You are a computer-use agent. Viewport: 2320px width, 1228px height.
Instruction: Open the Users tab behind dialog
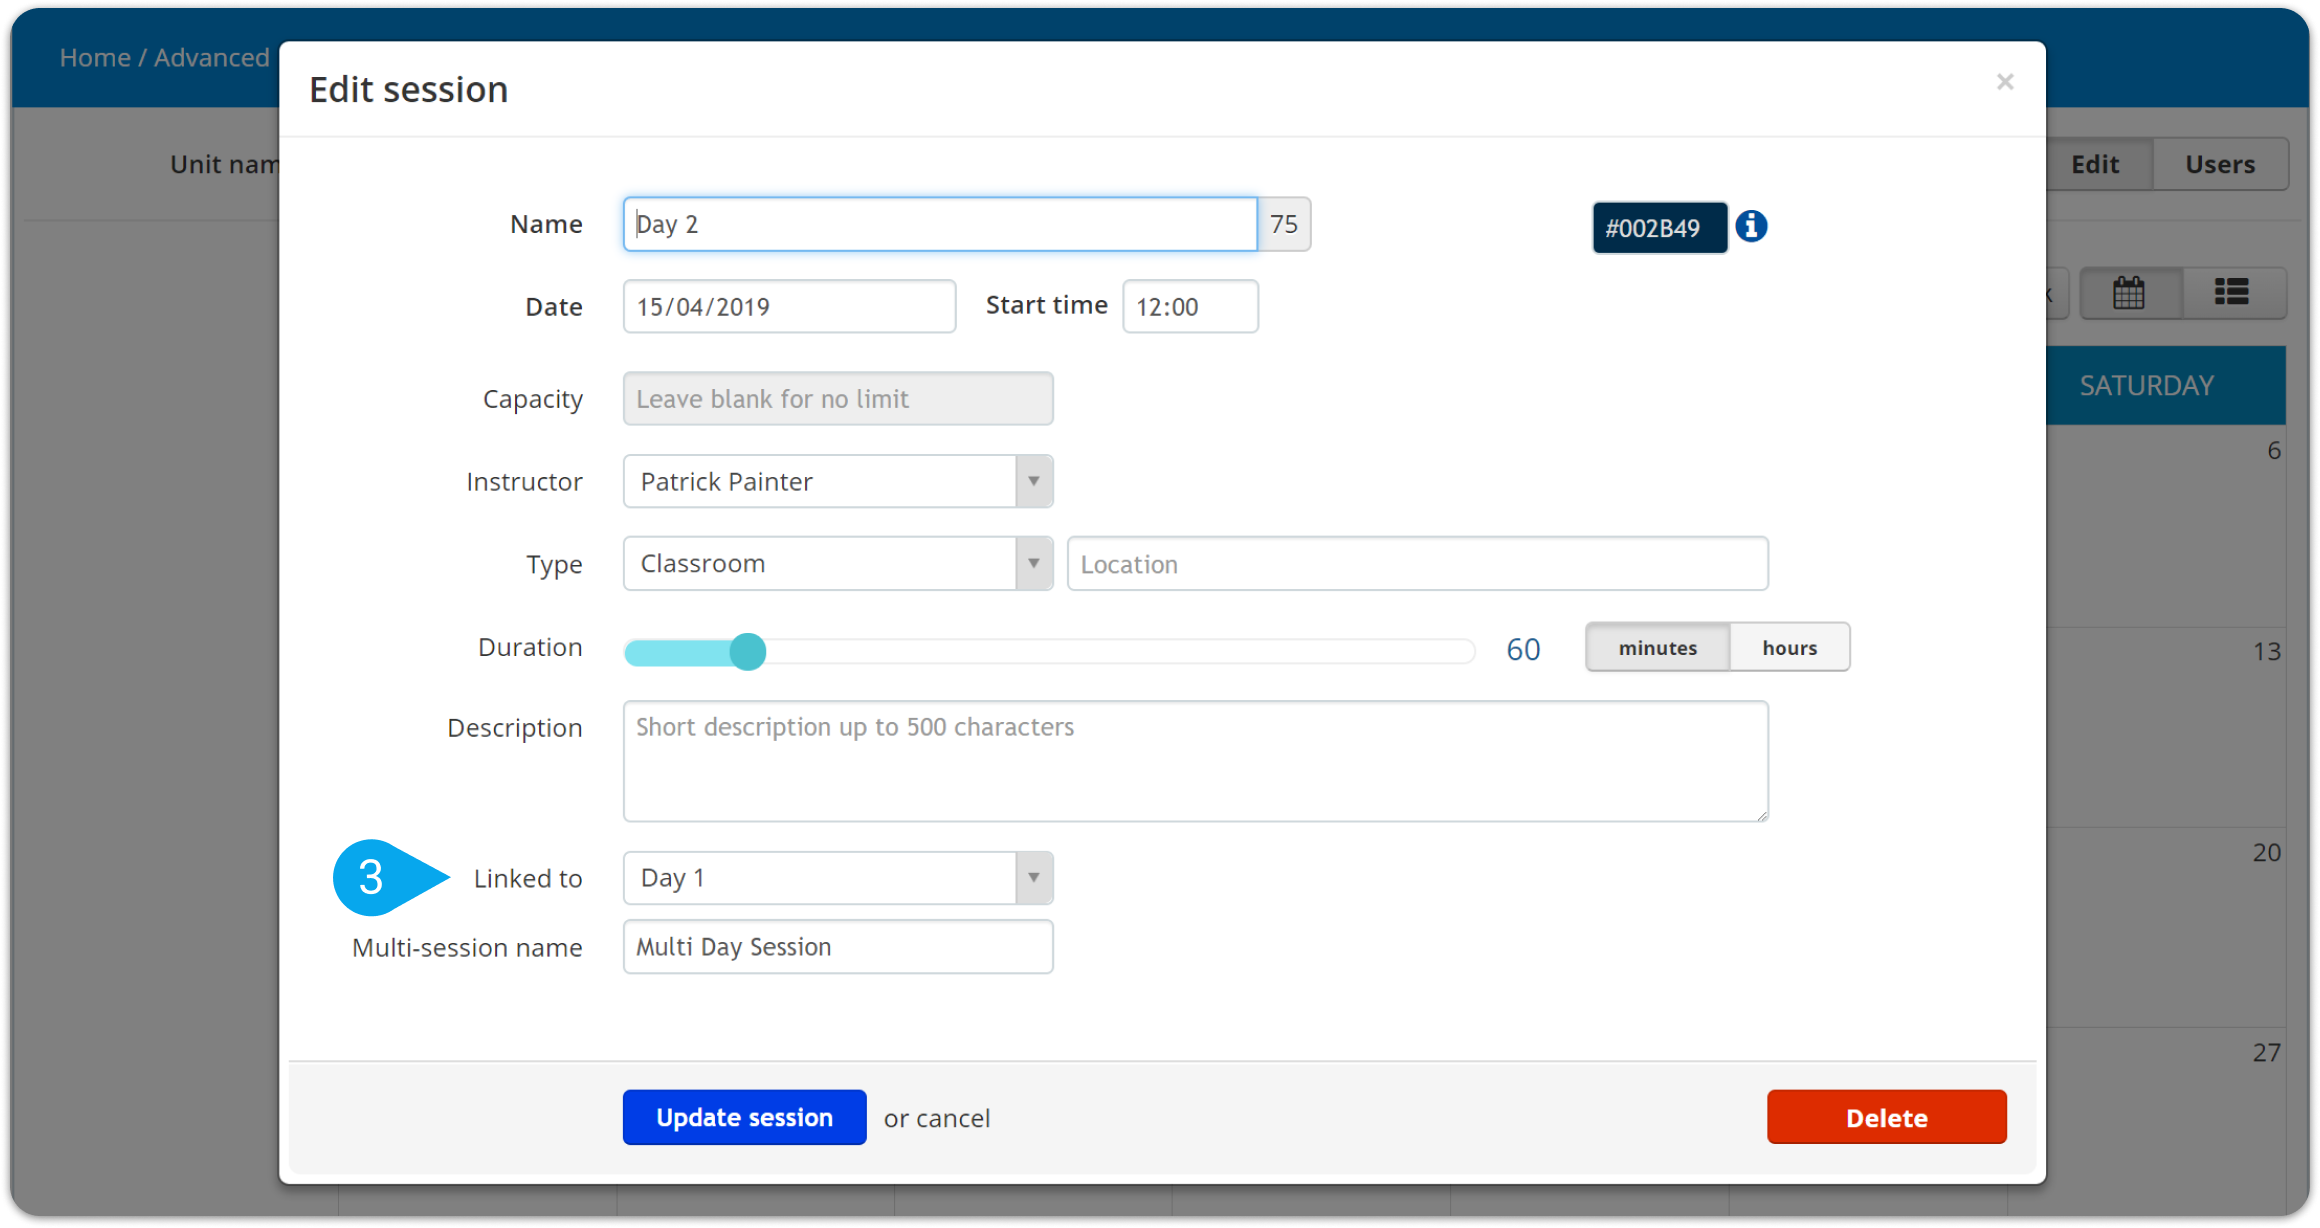click(2220, 164)
